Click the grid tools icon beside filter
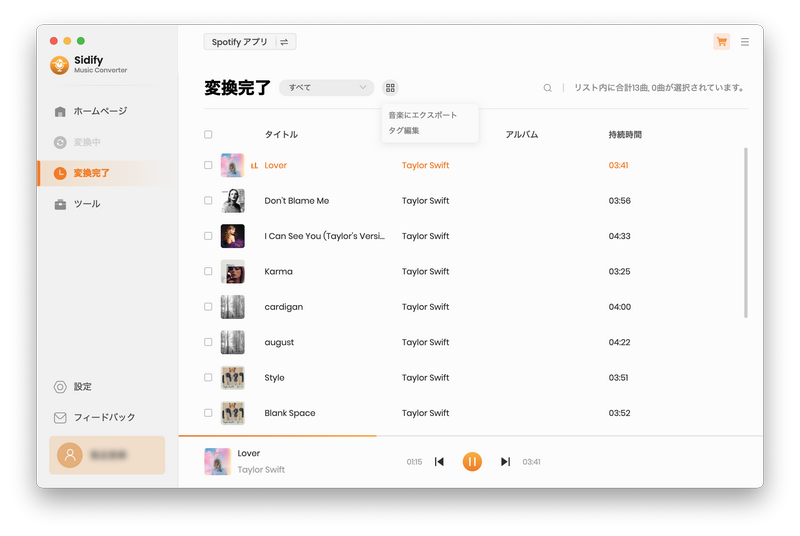The height and width of the screenshot is (536, 800). (x=390, y=88)
